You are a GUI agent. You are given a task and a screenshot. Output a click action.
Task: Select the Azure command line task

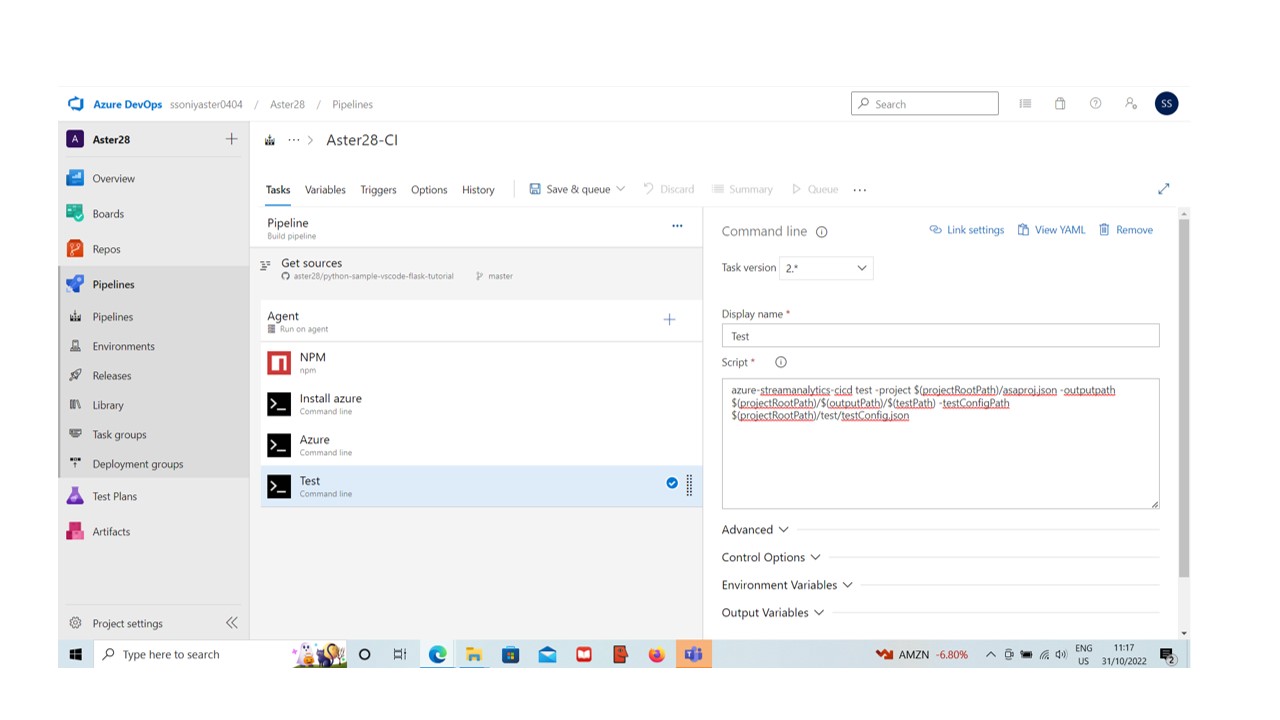(x=481, y=444)
